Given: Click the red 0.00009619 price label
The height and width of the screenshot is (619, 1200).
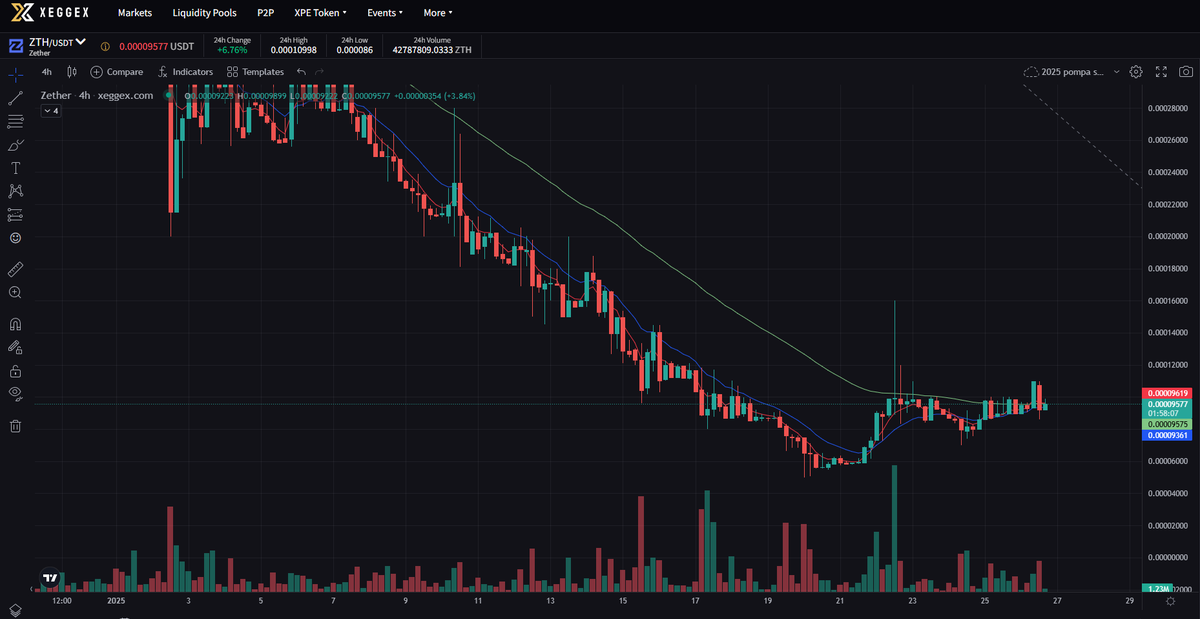Looking at the screenshot, I should [1165, 393].
